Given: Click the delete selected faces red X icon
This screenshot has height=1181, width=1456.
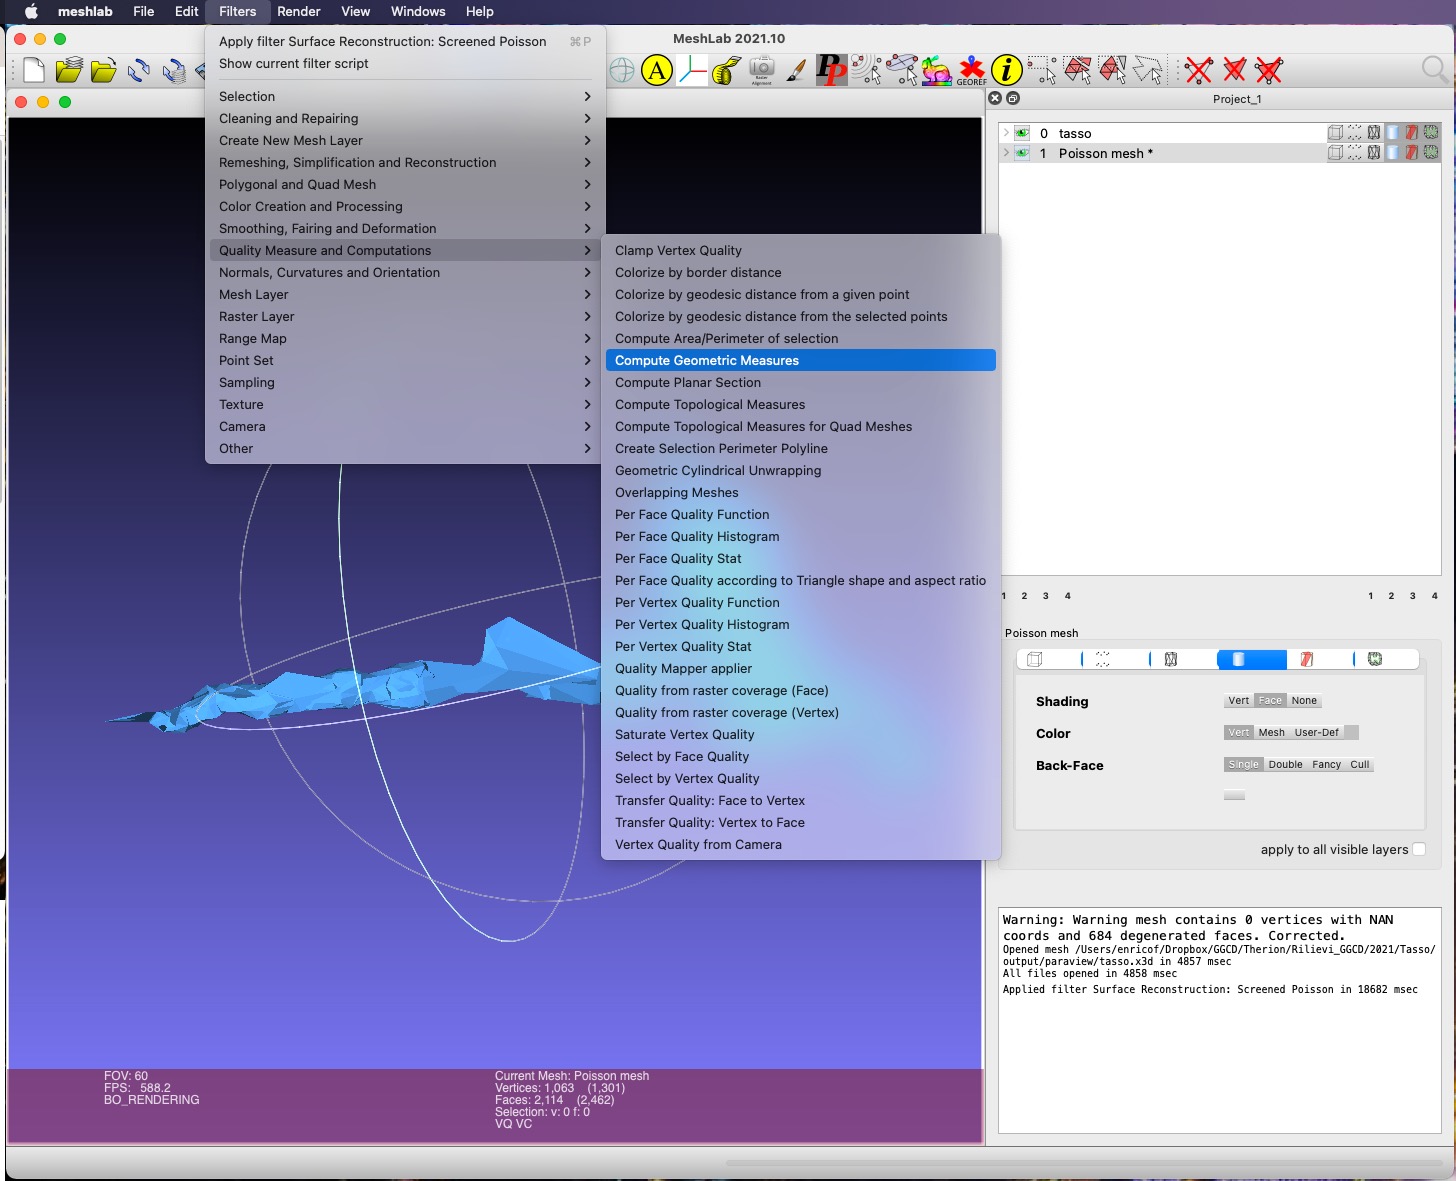Looking at the screenshot, I should (x=1235, y=70).
